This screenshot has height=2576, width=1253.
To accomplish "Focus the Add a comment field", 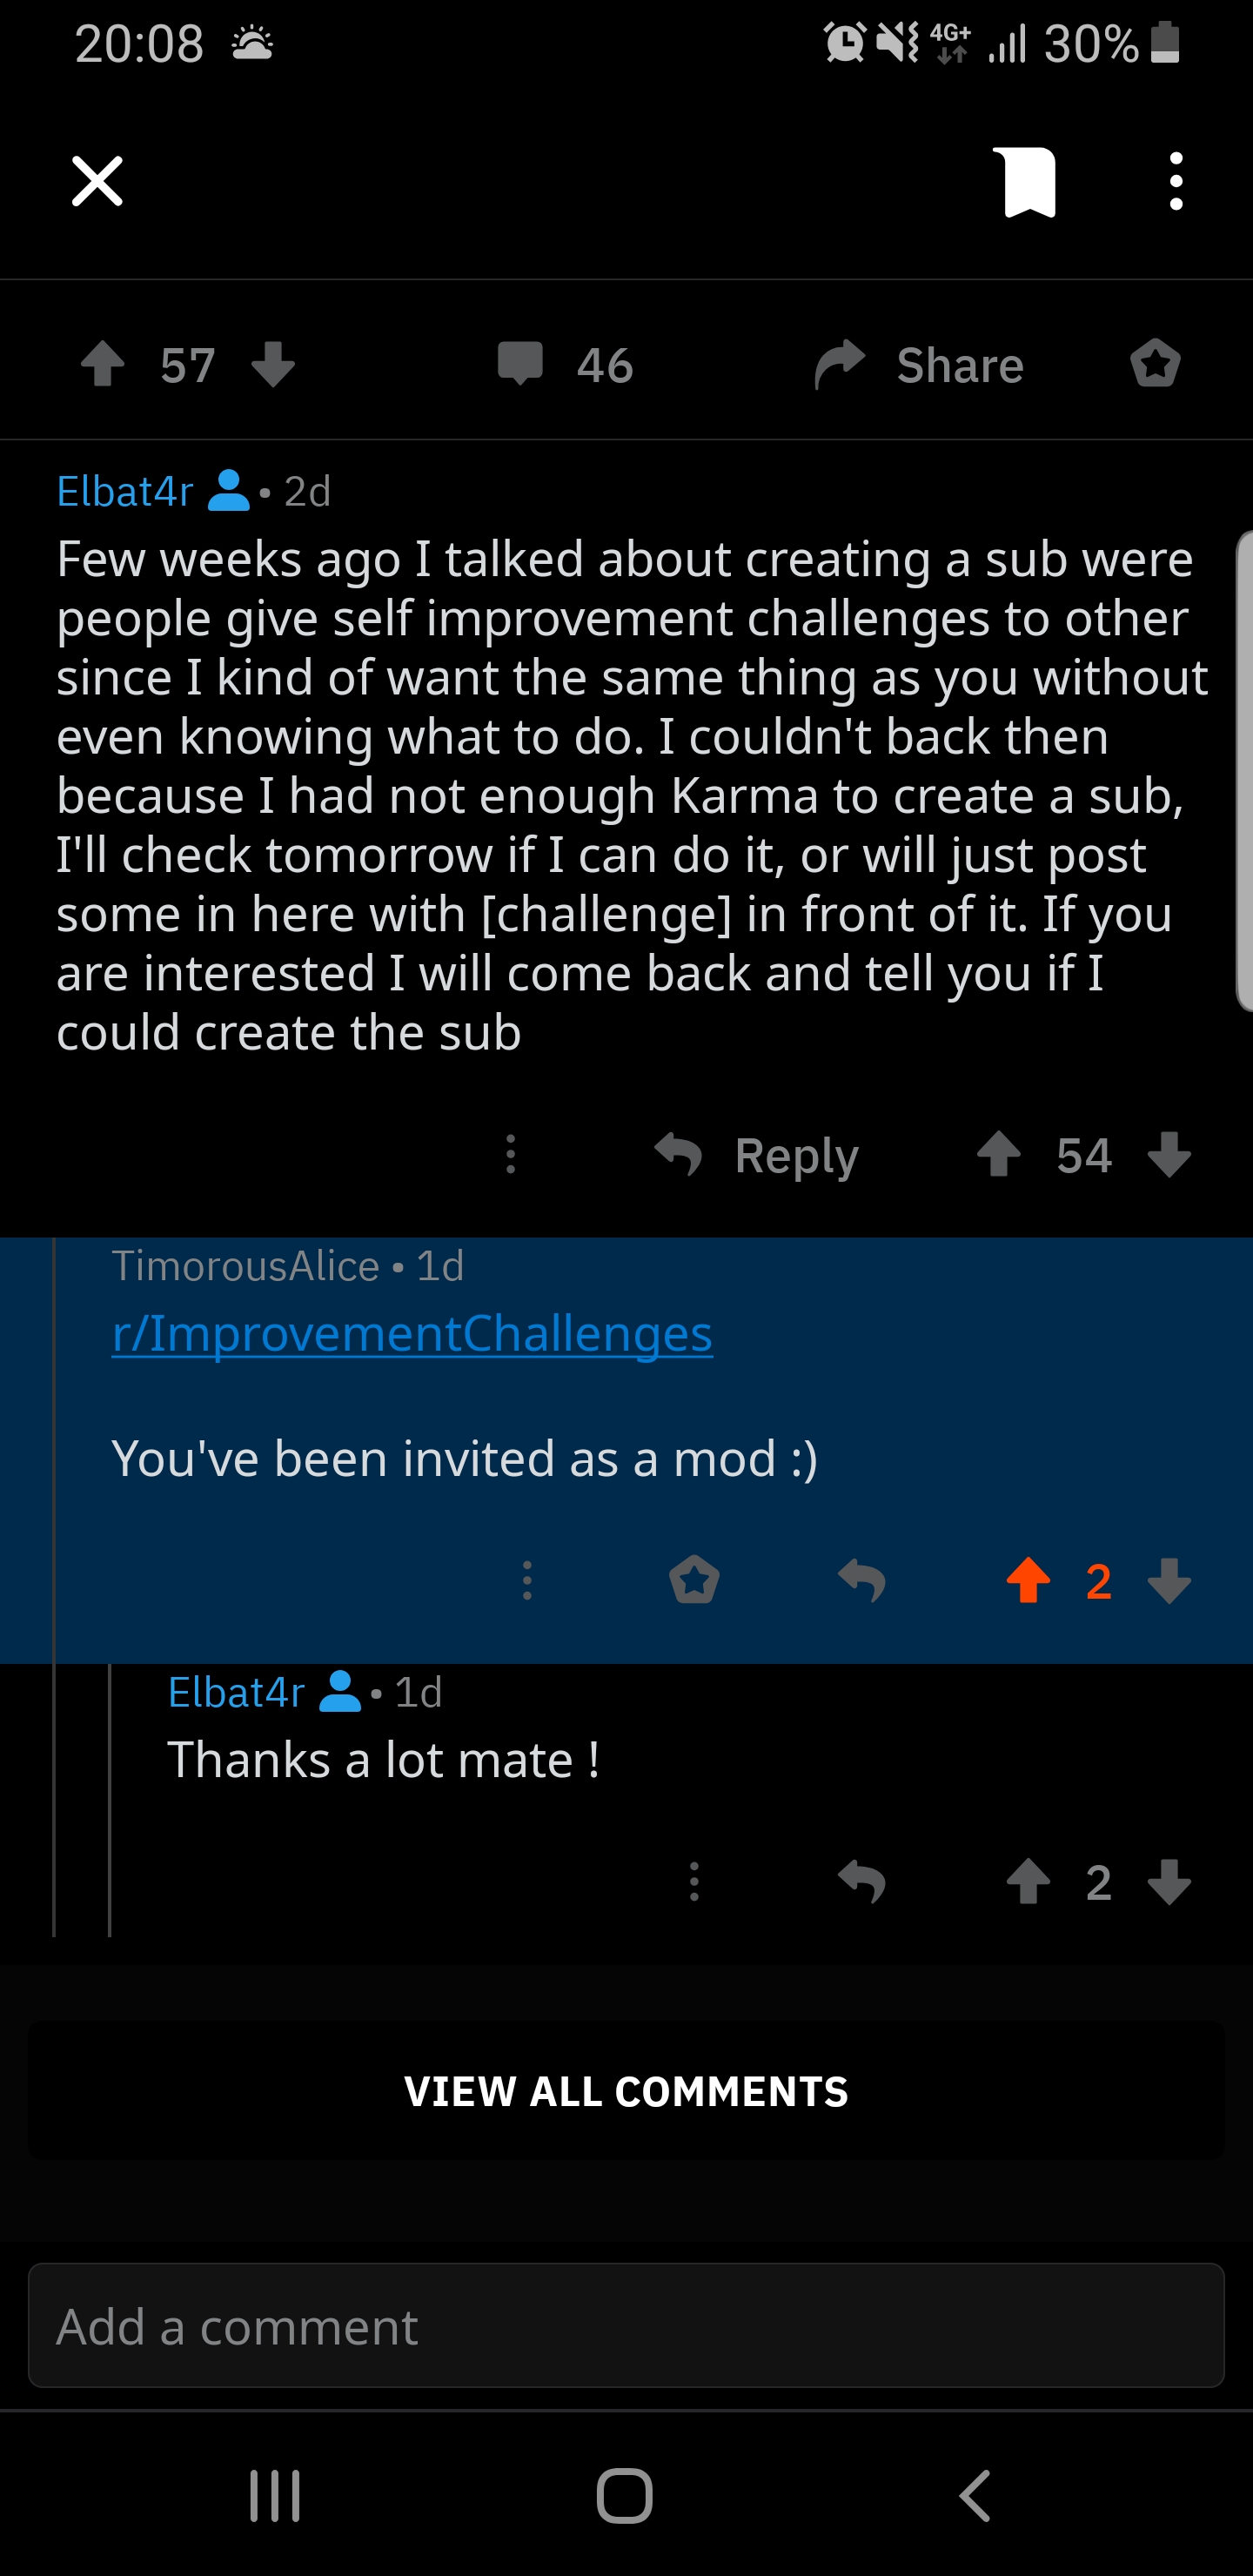I will tap(626, 2326).
